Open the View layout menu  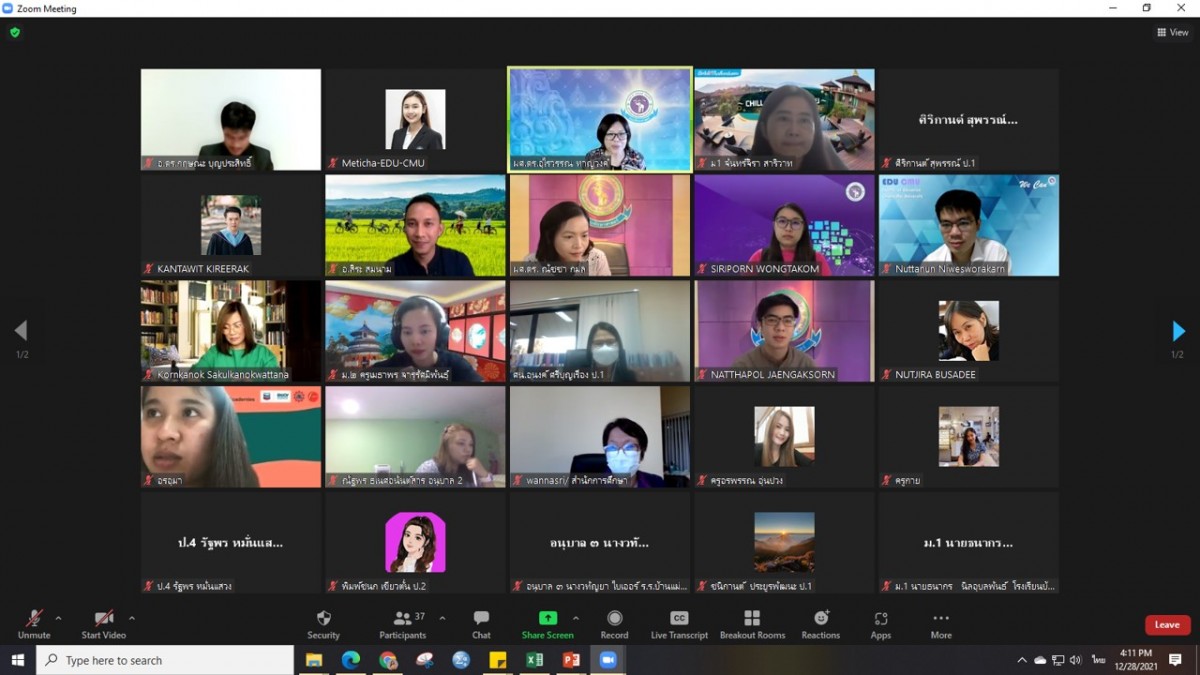pyautogui.click(x=1172, y=32)
